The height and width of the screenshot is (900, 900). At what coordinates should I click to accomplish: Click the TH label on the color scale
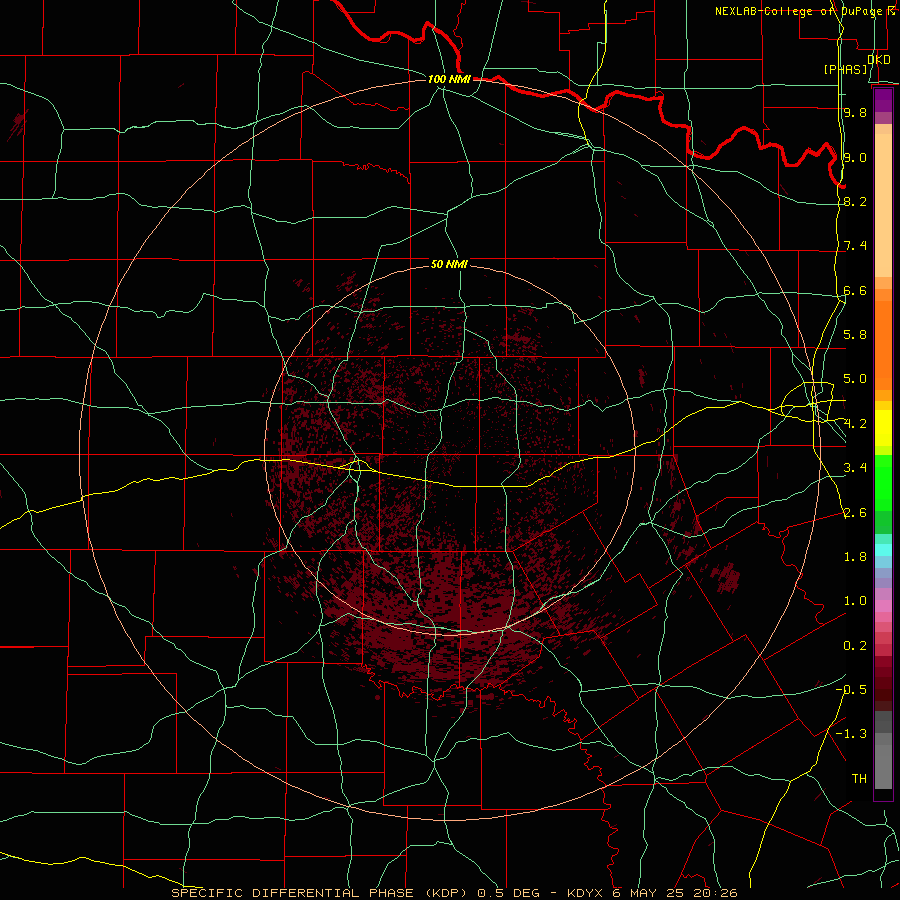pos(859,778)
